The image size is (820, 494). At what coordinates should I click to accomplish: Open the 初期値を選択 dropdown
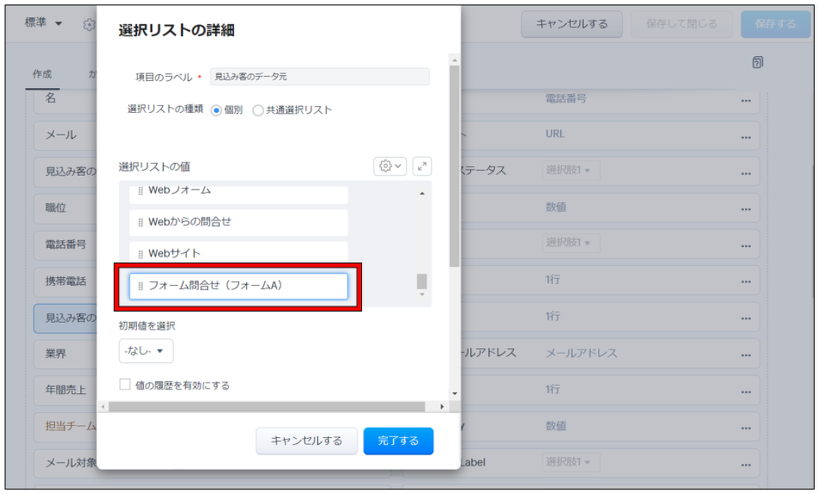click(145, 351)
